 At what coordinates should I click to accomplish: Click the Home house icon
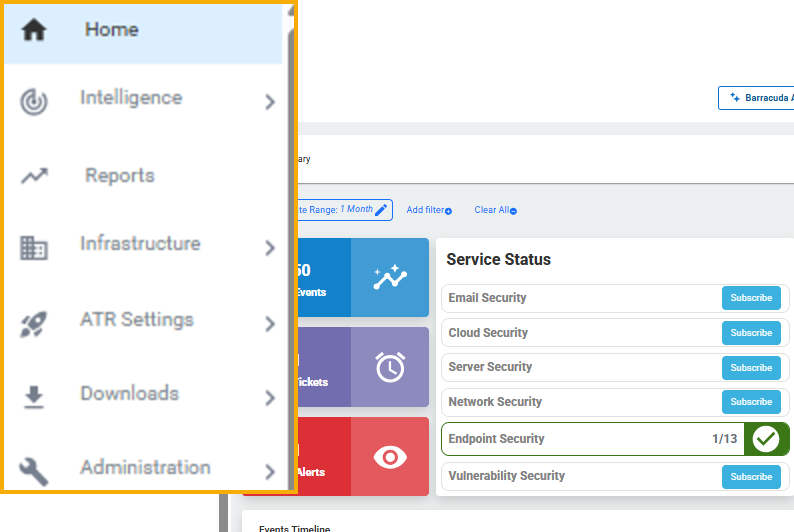point(34,30)
